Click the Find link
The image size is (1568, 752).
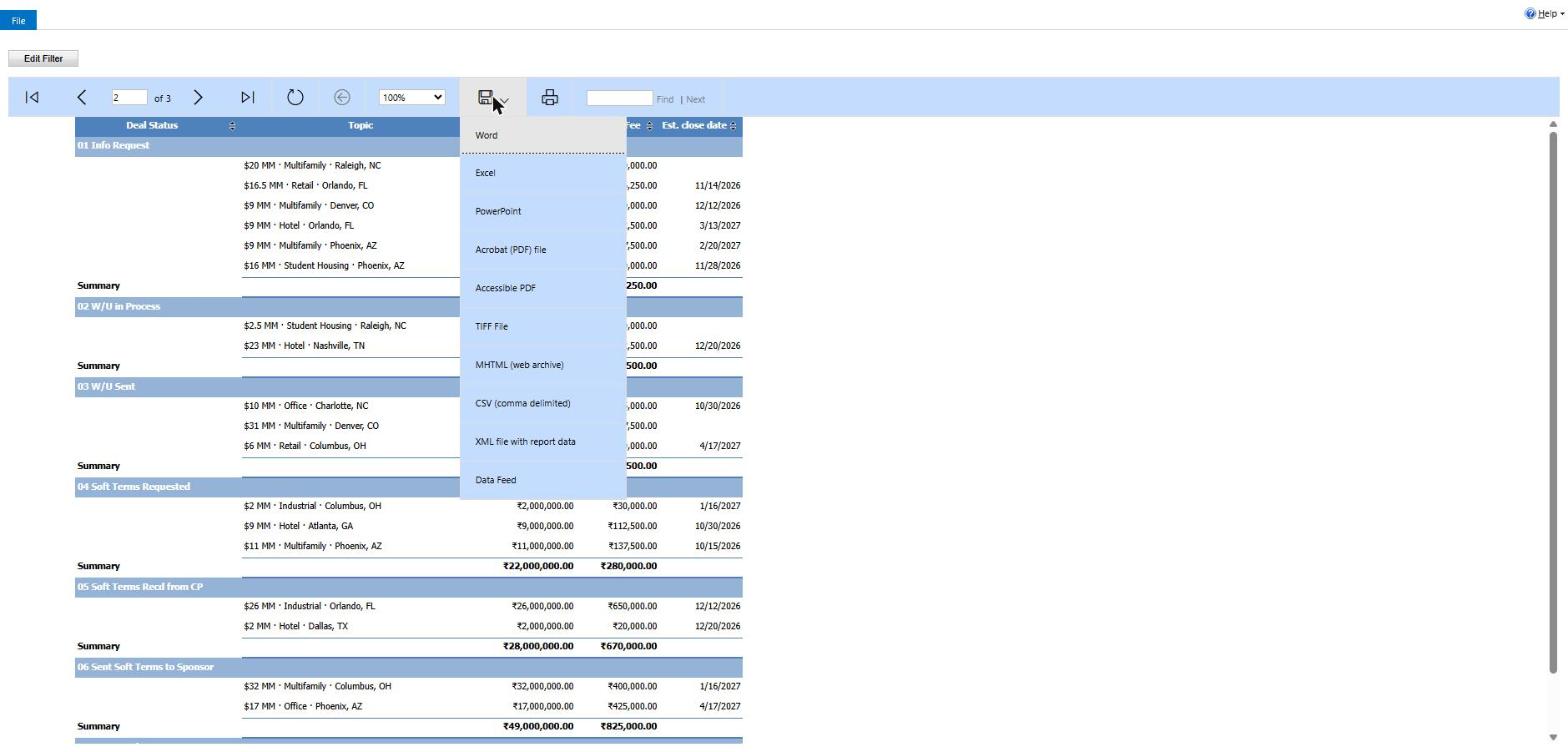pyautogui.click(x=665, y=99)
